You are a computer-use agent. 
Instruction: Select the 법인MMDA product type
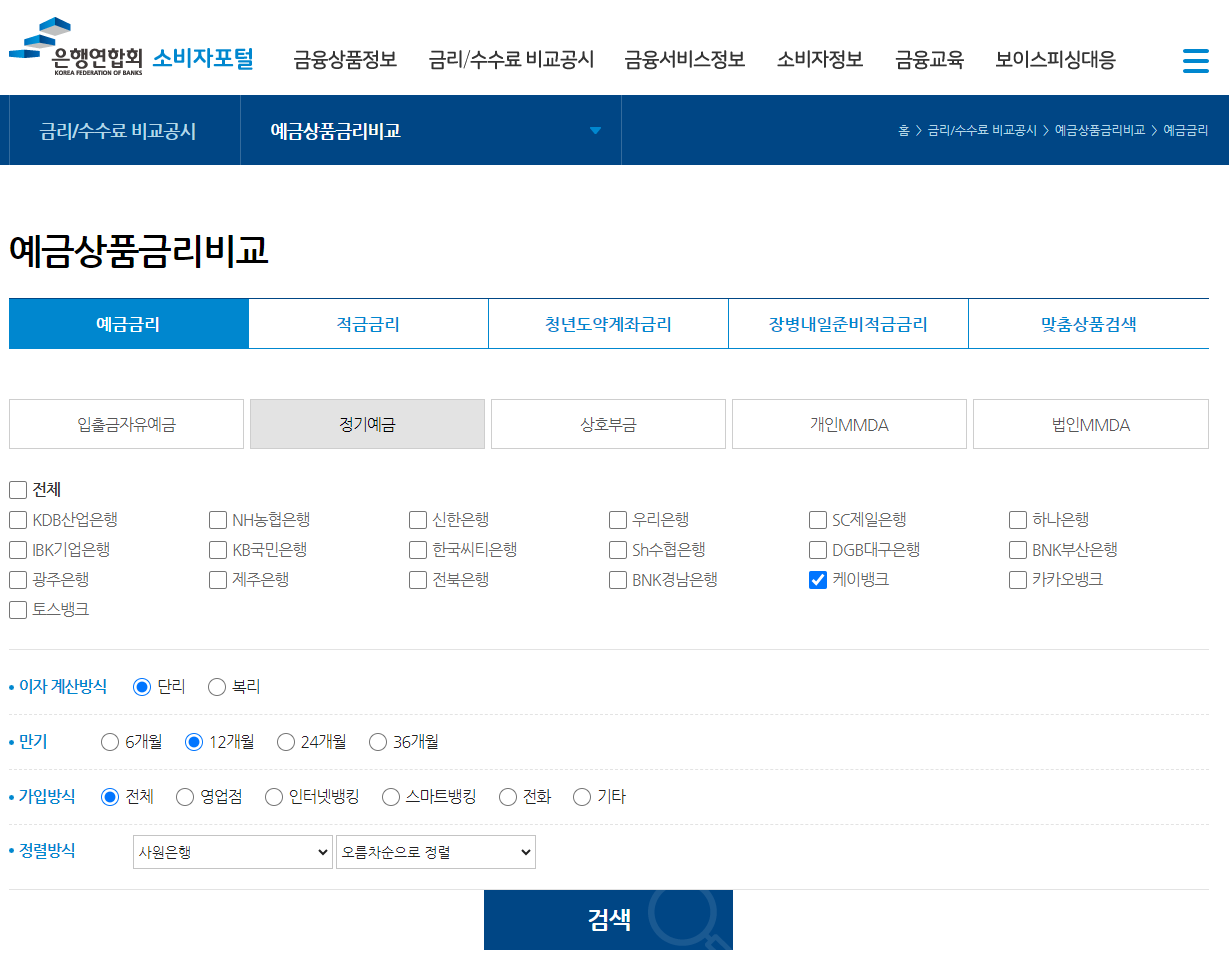(x=1090, y=424)
